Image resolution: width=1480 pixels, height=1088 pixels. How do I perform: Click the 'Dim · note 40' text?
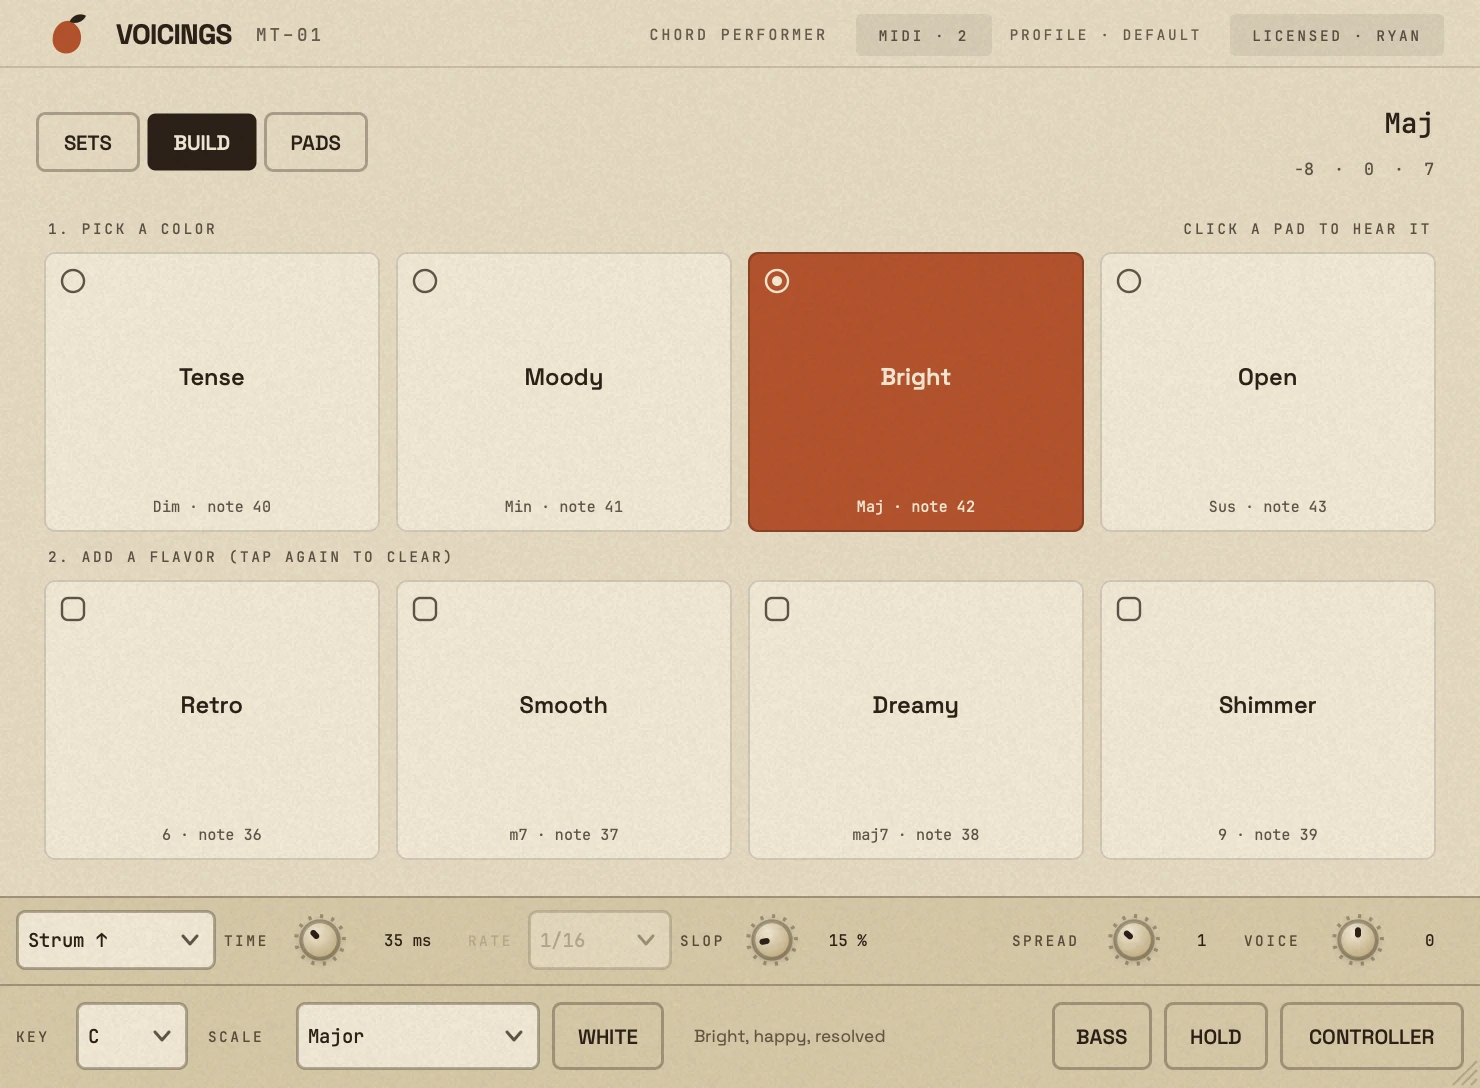(x=212, y=507)
